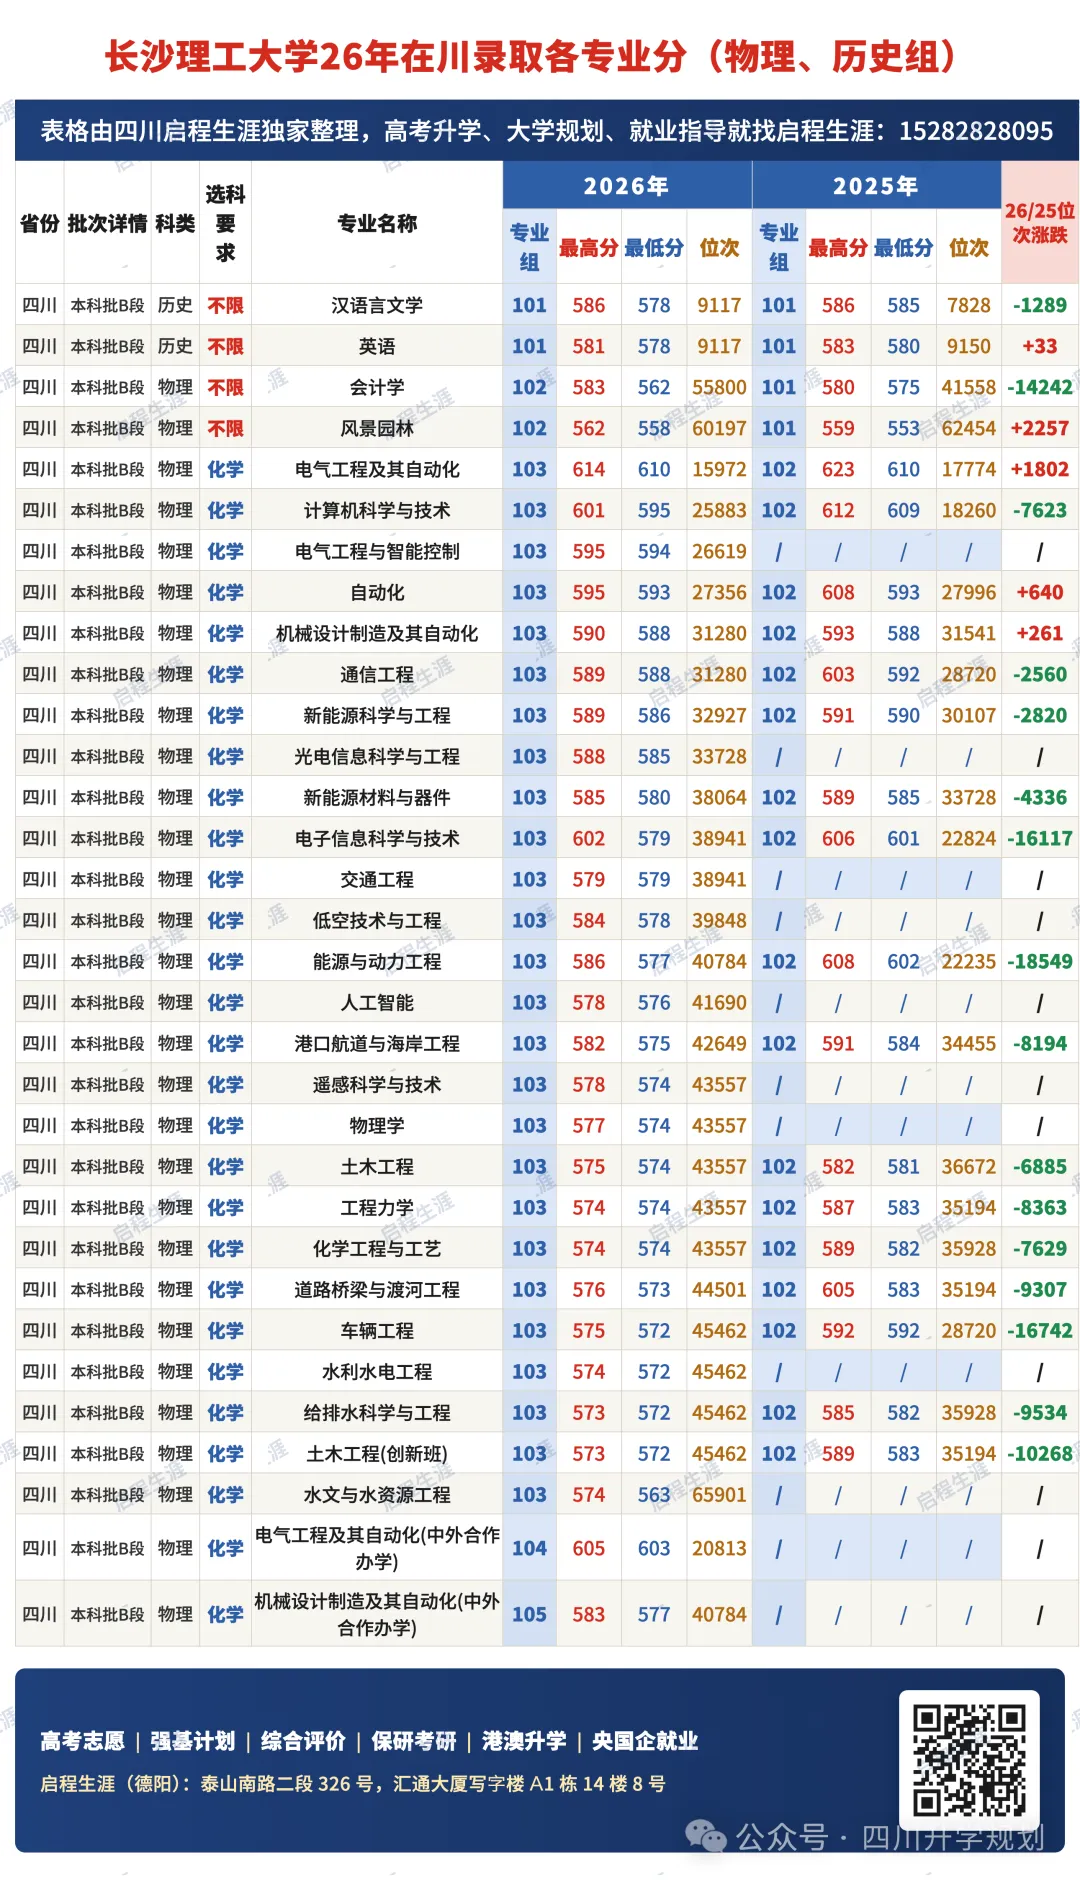Click the rank change value +640
The height and width of the screenshot is (1881, 1080).
[1040, 592]
